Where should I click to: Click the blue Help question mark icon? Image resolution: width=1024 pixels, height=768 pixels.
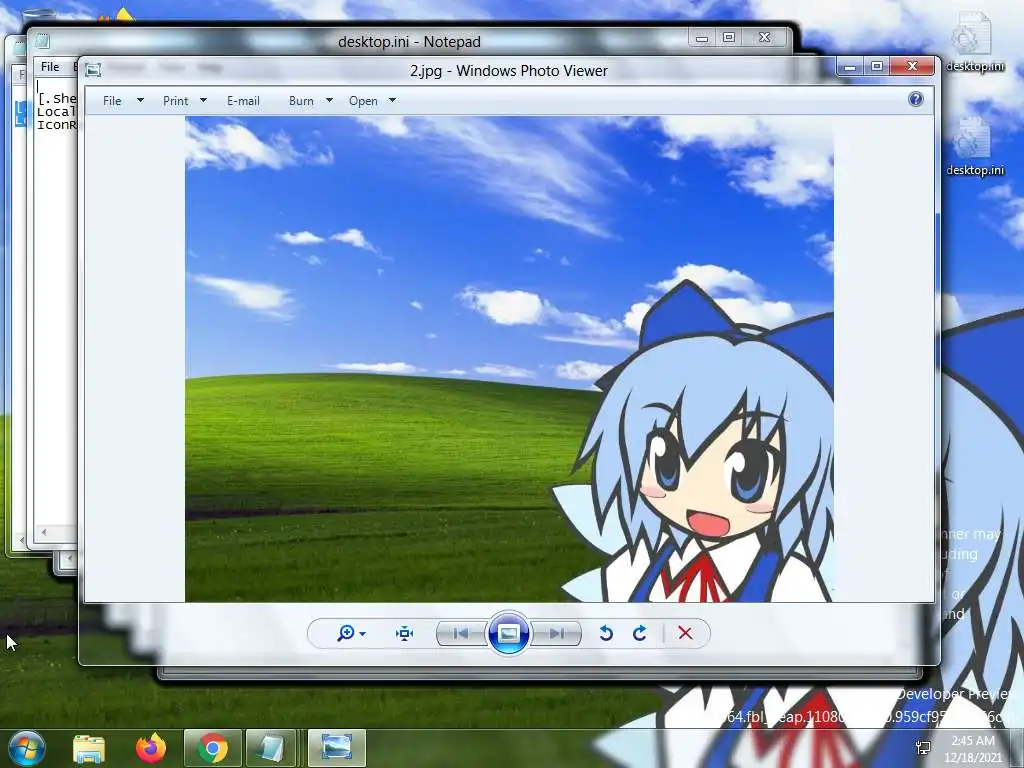916,99
